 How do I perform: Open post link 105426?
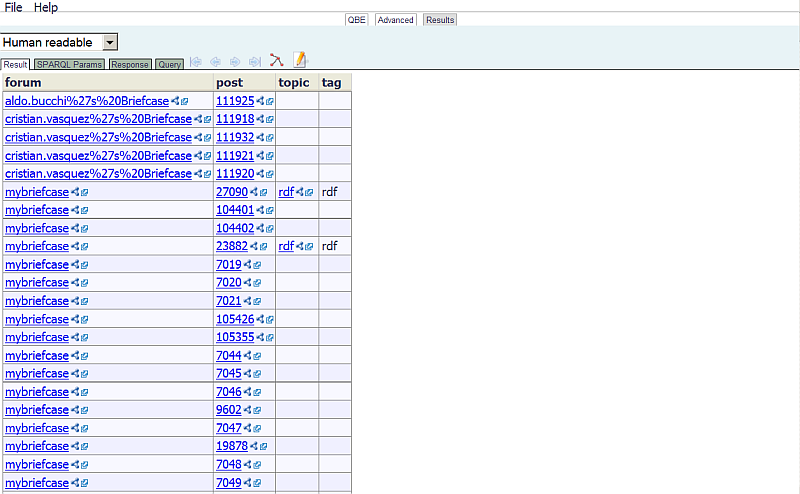(x=235, y=319)
